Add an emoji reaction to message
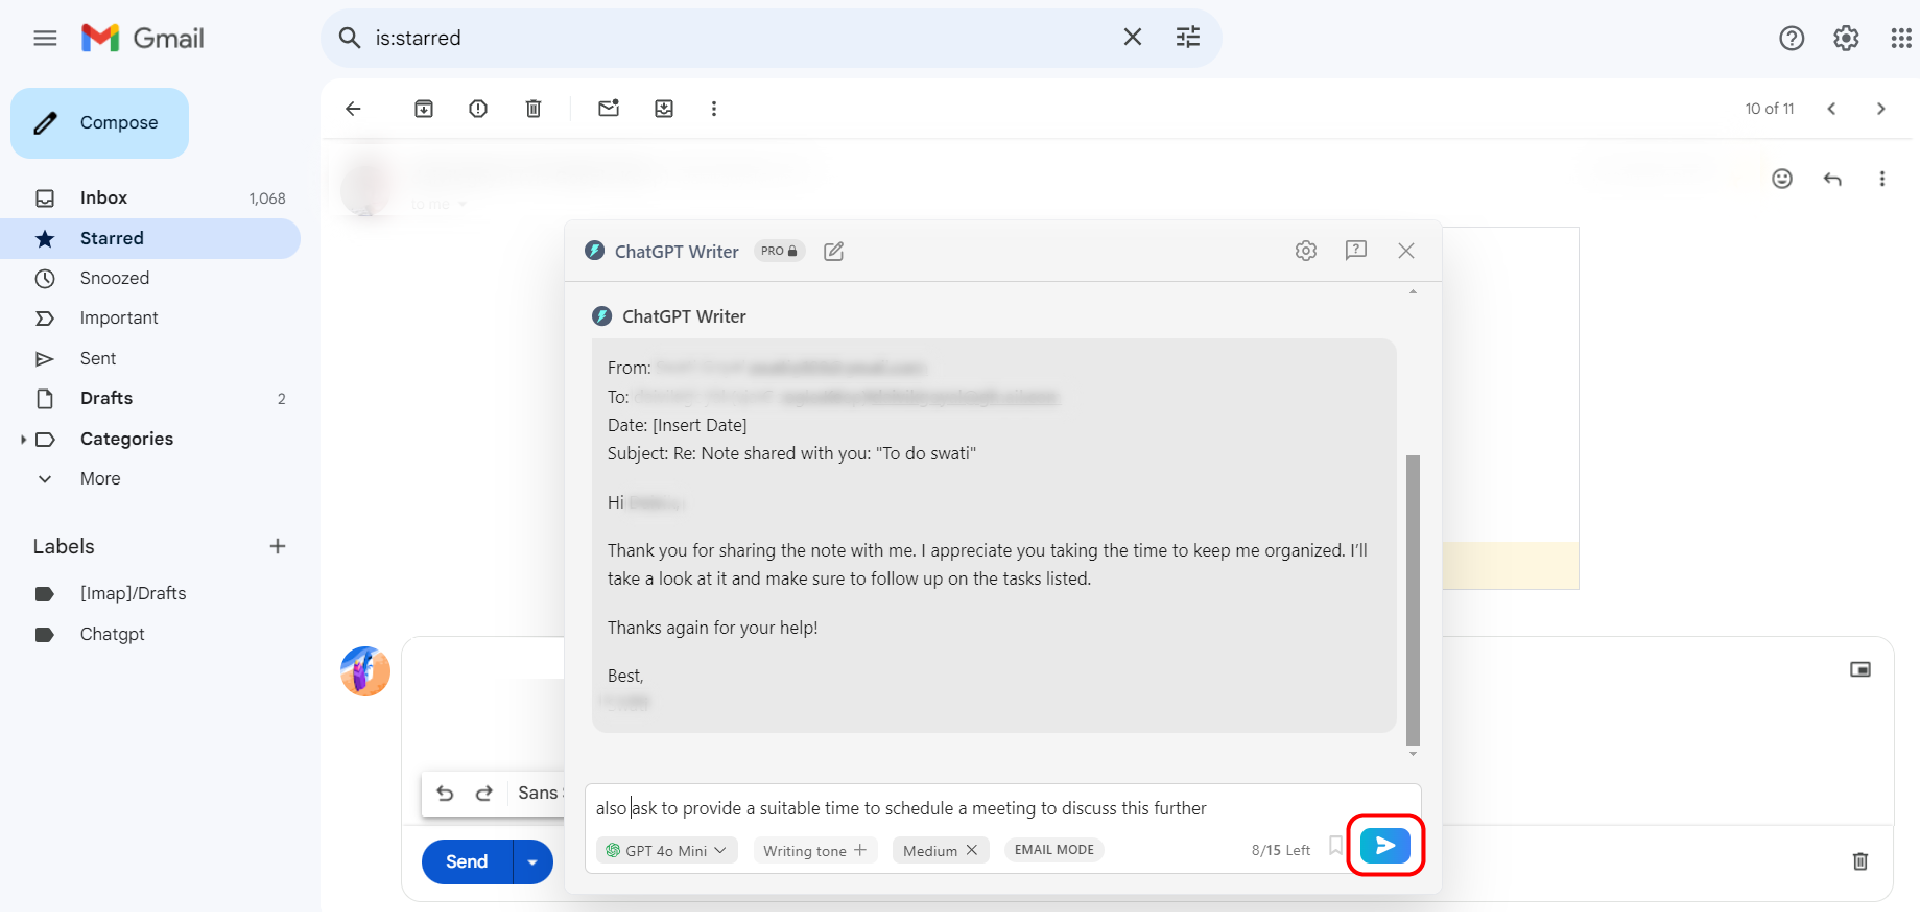 pos(1782,178)
